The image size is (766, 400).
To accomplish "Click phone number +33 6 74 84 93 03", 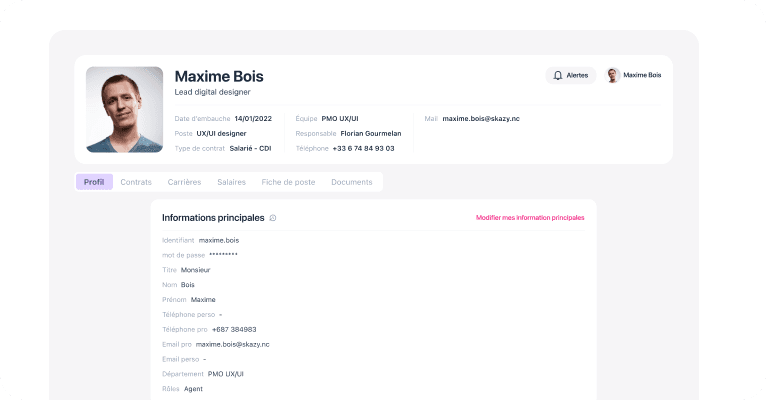I will pos(363,148).
